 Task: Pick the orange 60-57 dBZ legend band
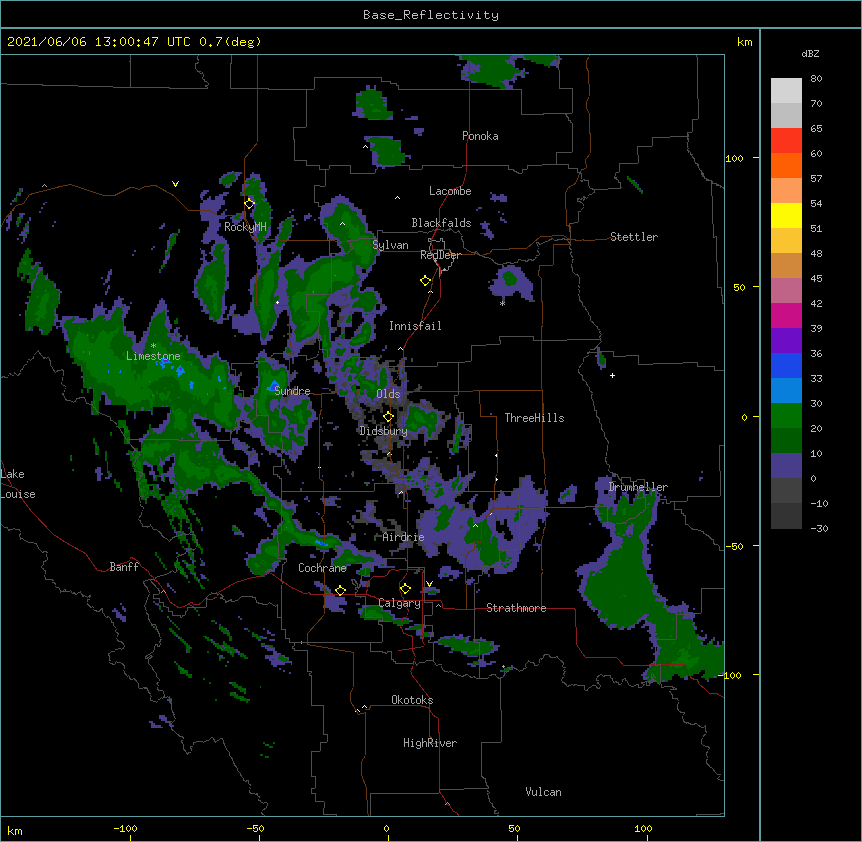click(786, 166)
